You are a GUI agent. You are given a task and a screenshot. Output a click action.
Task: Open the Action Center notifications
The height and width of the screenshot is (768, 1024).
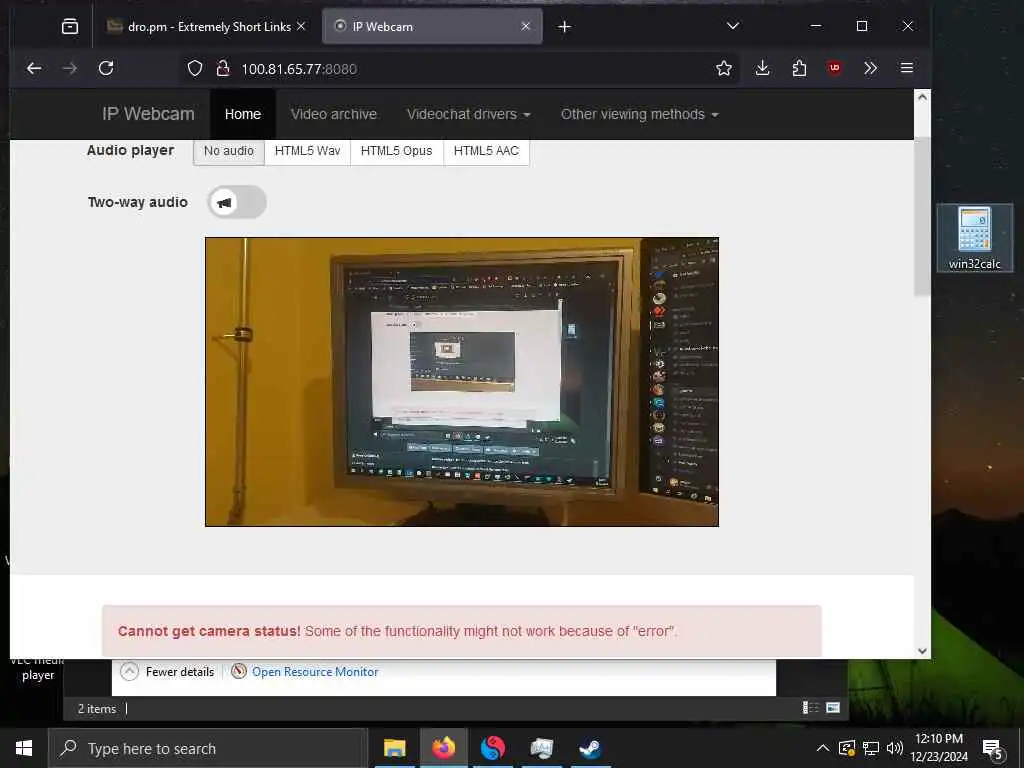tap(993, 749)
